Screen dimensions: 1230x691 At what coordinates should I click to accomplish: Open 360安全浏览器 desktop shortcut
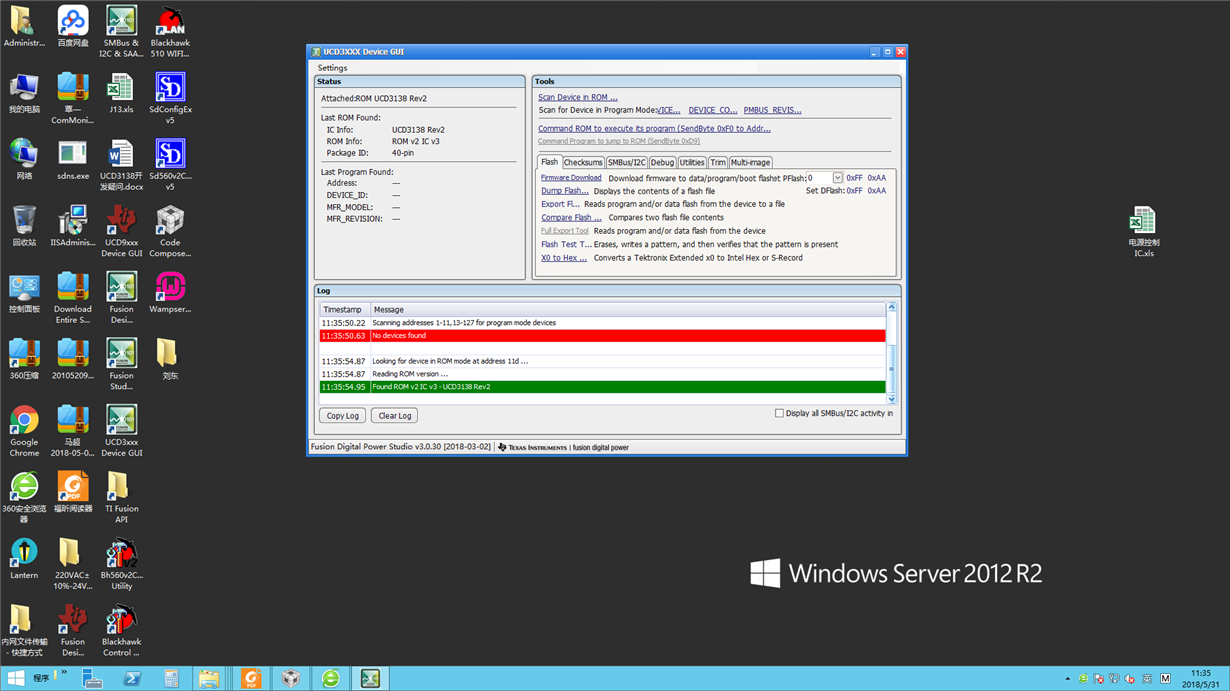[24, 497]
